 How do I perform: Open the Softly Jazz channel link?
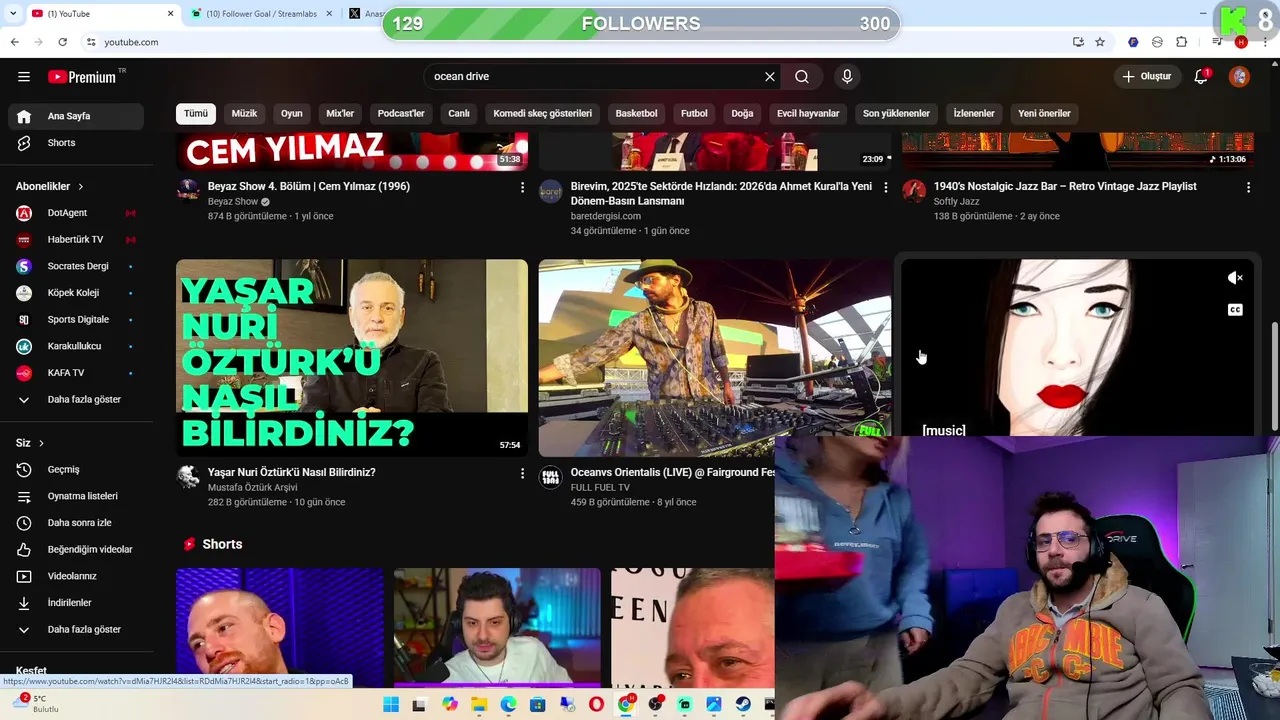point(956,202)
